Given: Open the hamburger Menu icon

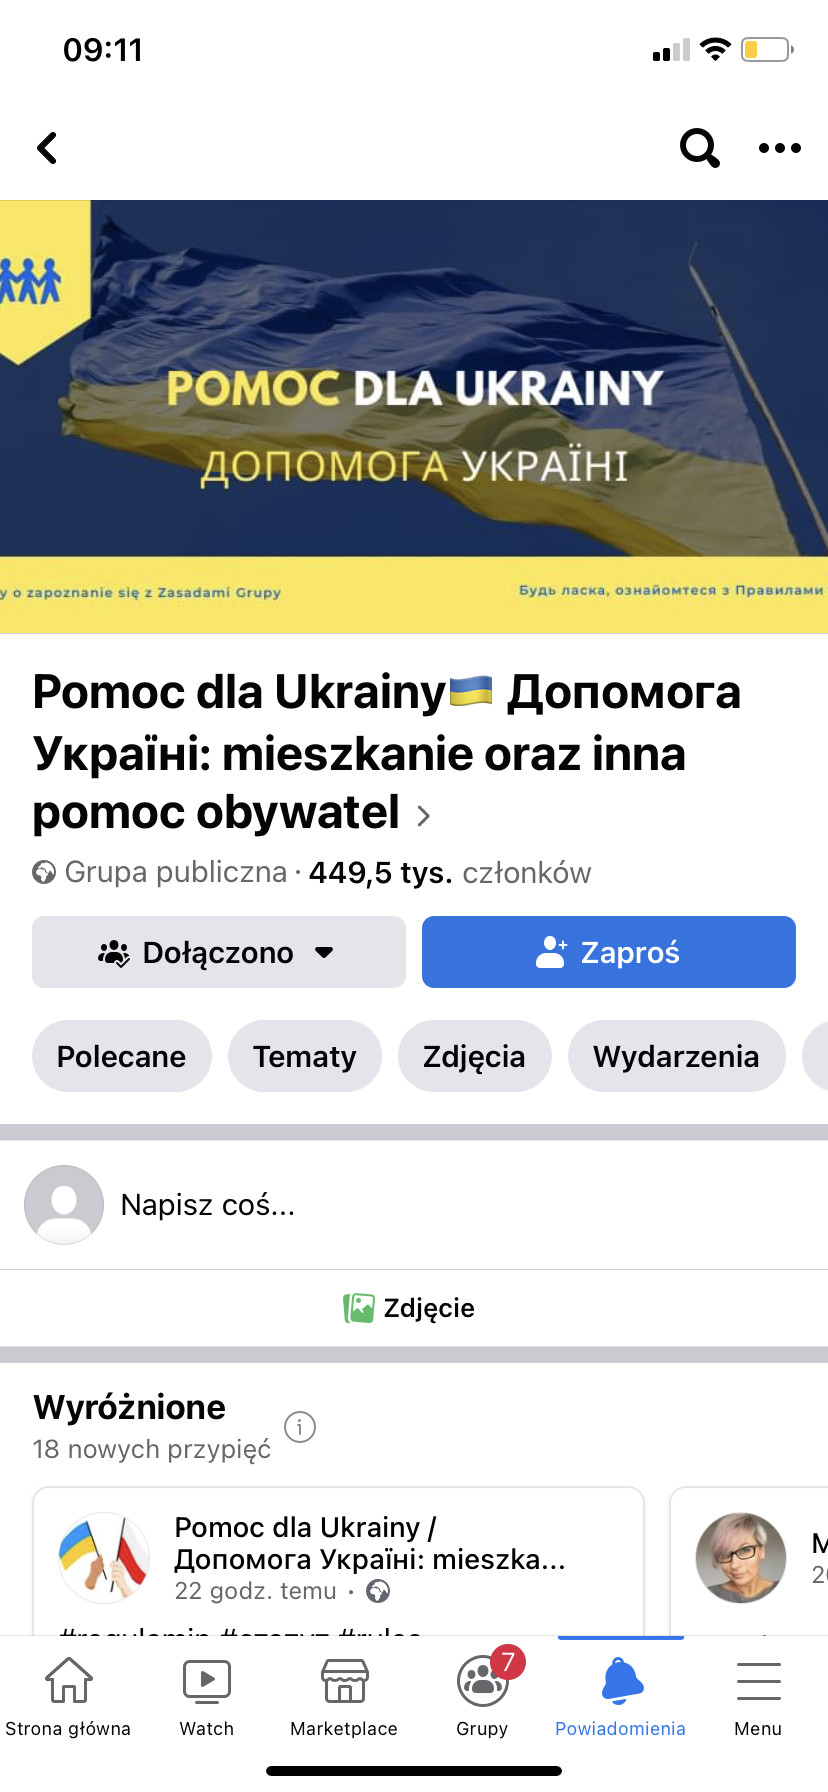Looking at the screenshot, I should click(758, 1681).
